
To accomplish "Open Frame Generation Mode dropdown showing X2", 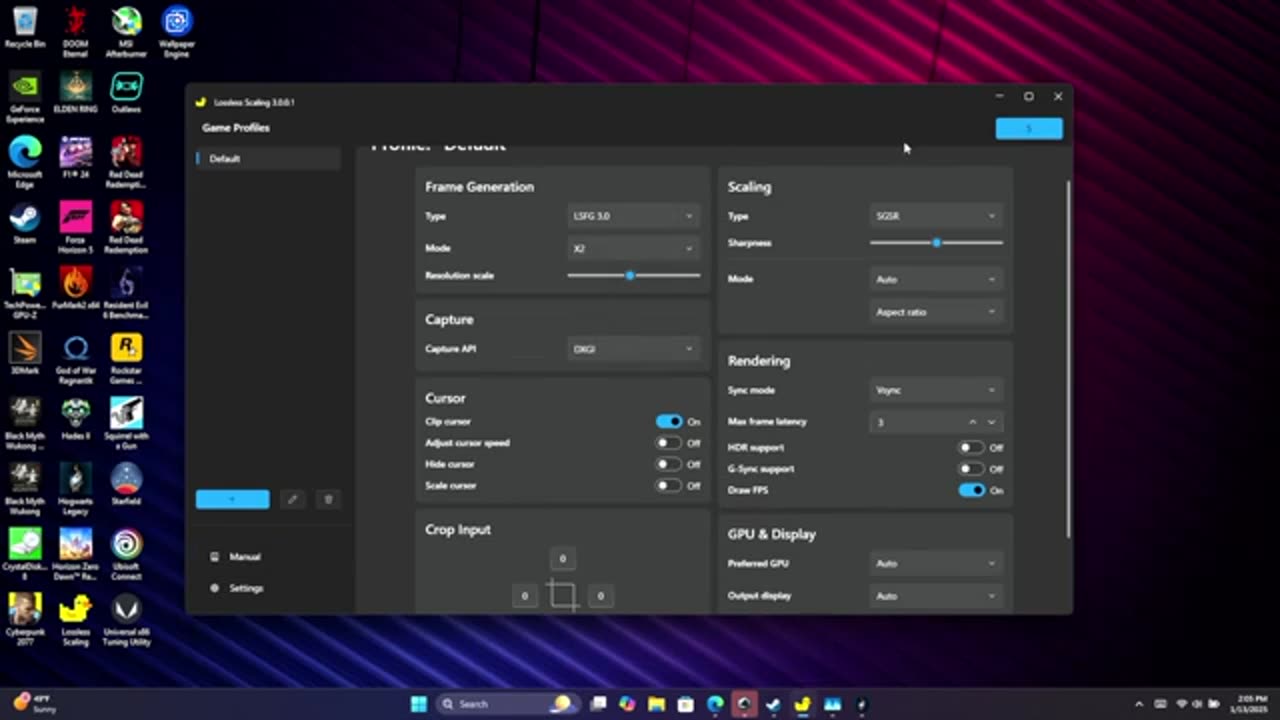I will click(633, 248).
